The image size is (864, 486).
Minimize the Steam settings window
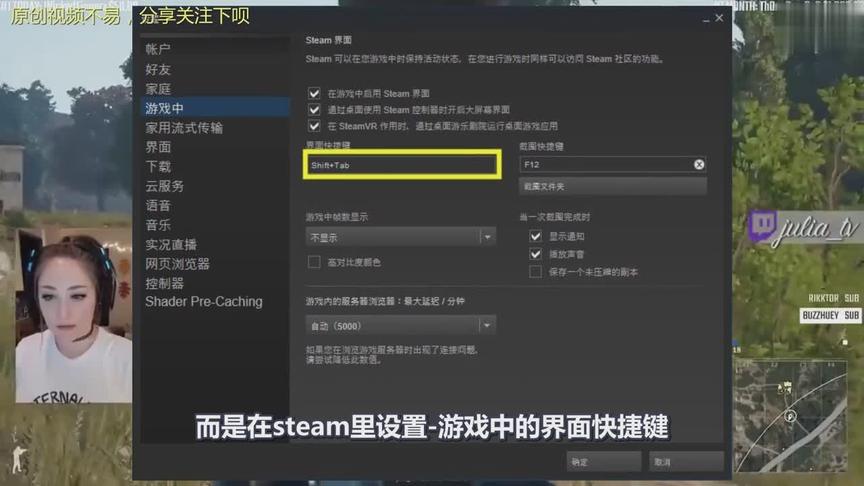point(706,19)
